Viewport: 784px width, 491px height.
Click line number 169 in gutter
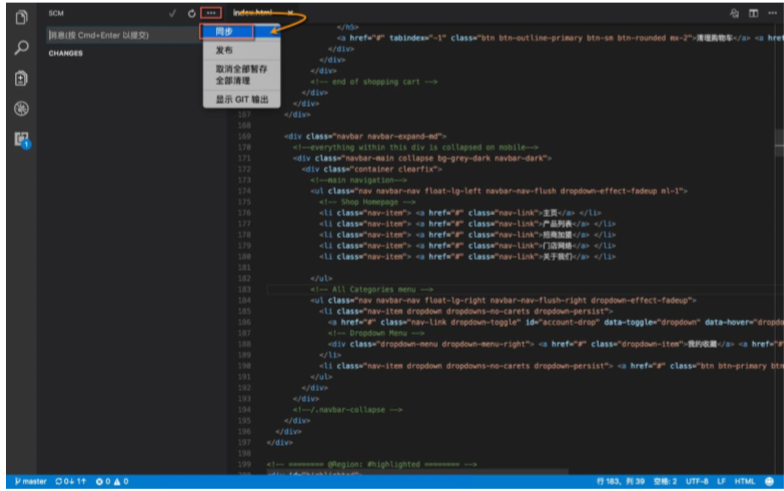(x=244, y=136)
